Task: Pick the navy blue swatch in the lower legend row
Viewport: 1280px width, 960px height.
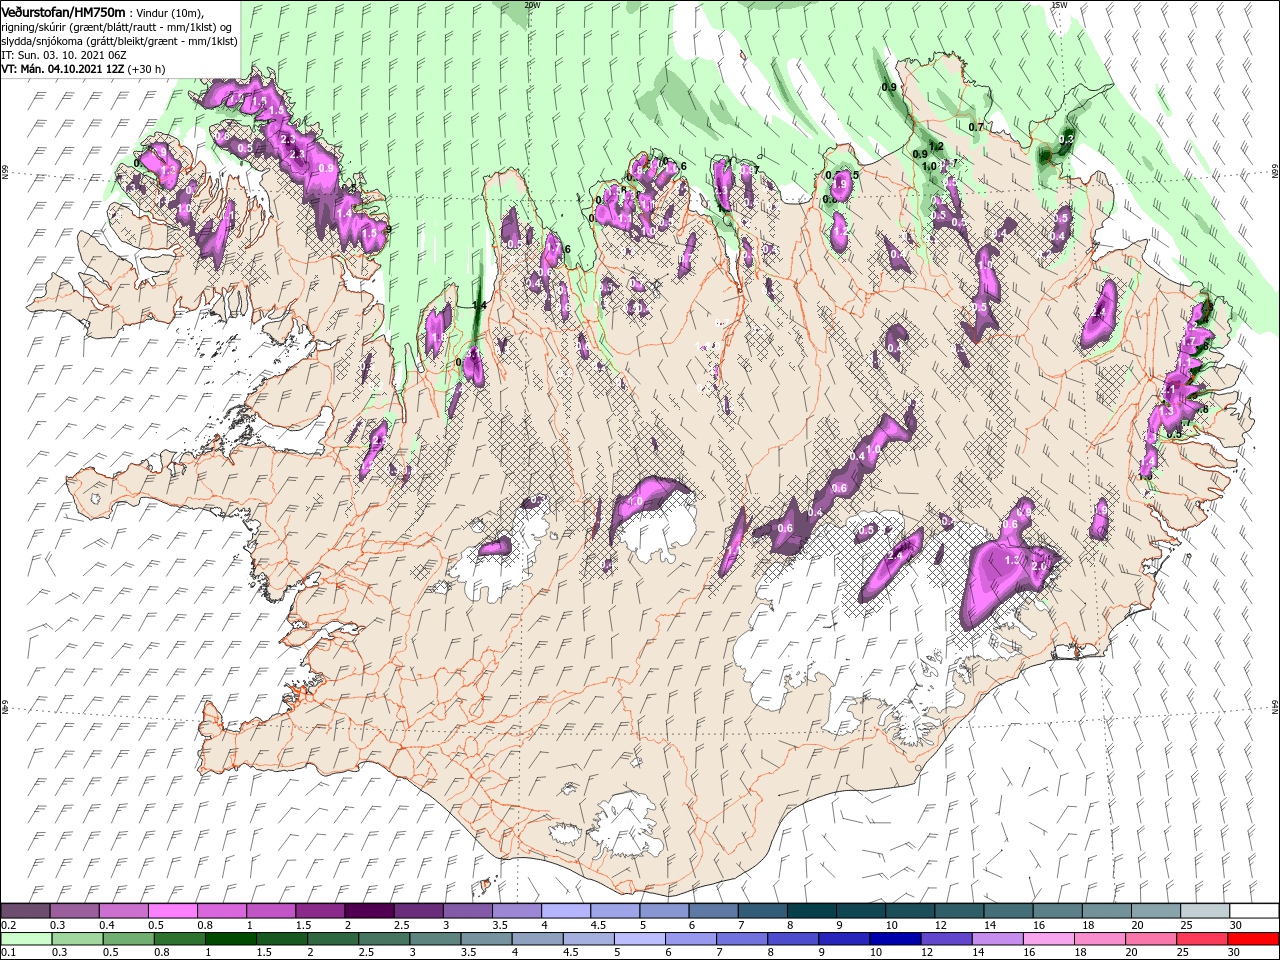Action: (895, 939)
